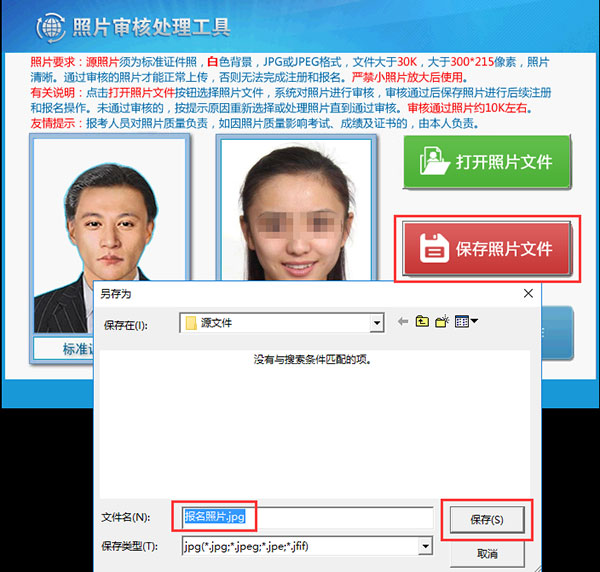Click the 另存为 dialog title
600x572 pixels.
coord(116,294)
